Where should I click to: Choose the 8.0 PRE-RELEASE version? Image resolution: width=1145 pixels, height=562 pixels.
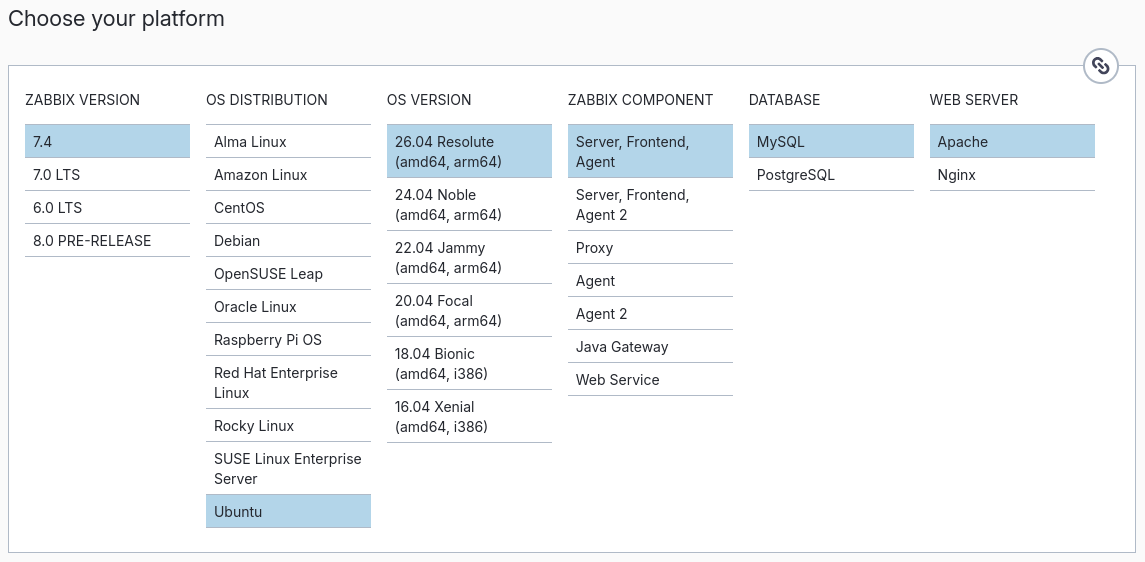tap(107, 241)
